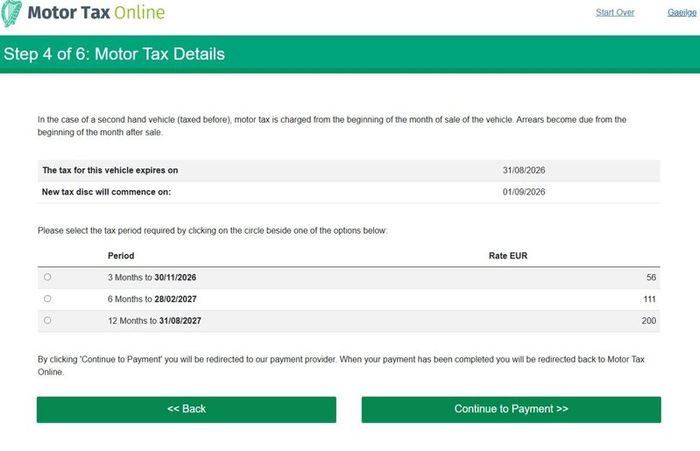Click the 12 Months to 31/08/2027 row
The width and height of the screenshot is (700, 451).
click(349, 321)
